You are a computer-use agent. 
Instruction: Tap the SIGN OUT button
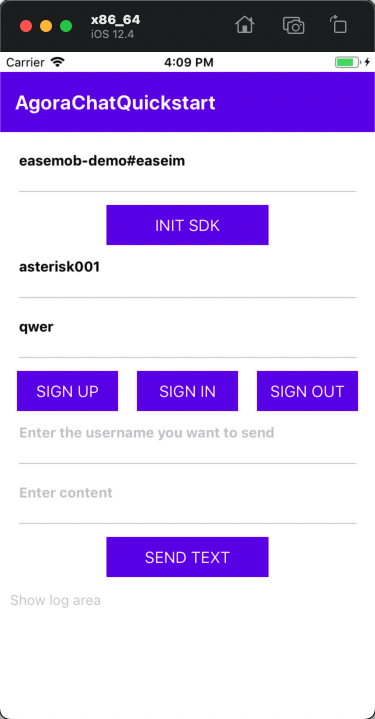pos(307,391)
